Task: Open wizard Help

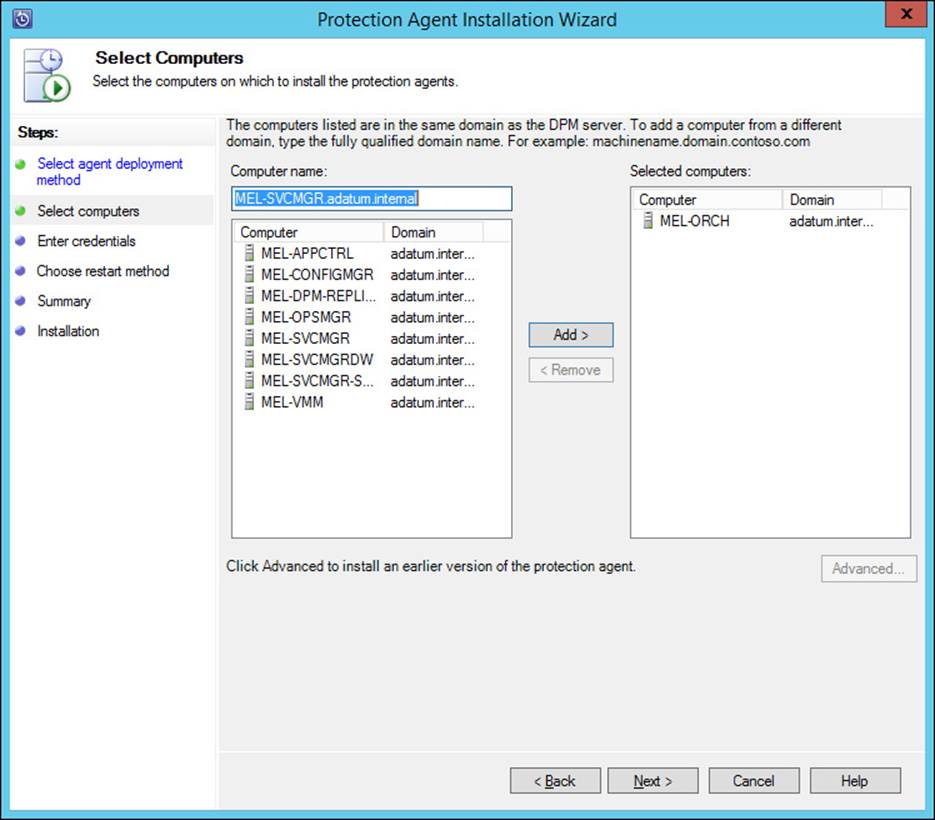Action: (x=854, y=781)
